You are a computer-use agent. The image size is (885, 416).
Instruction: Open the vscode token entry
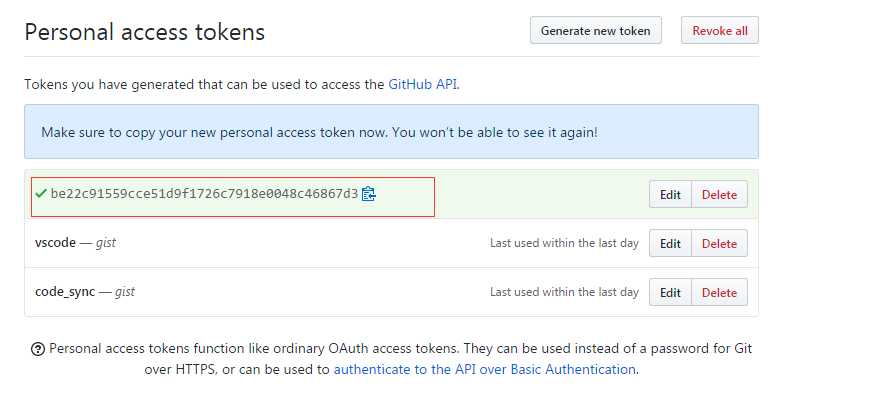[55, 243]
